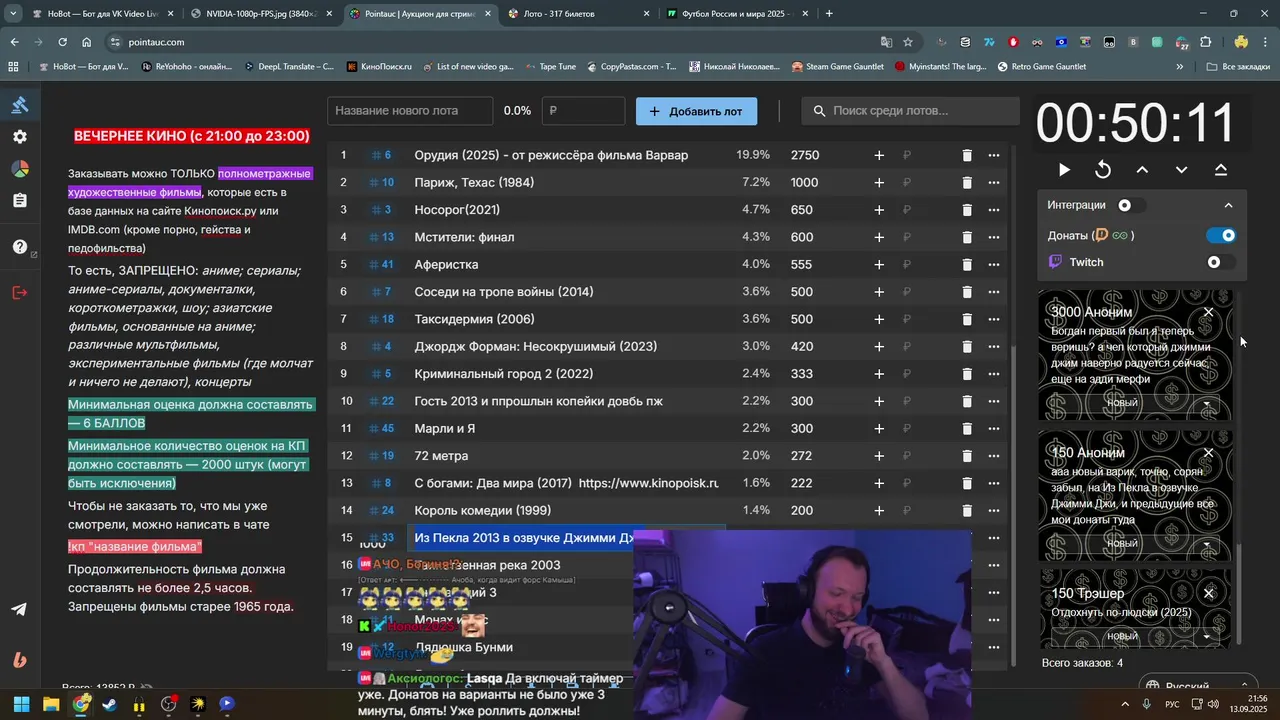Open options for 72 метра lot
1280x720 pixels.
994,455
